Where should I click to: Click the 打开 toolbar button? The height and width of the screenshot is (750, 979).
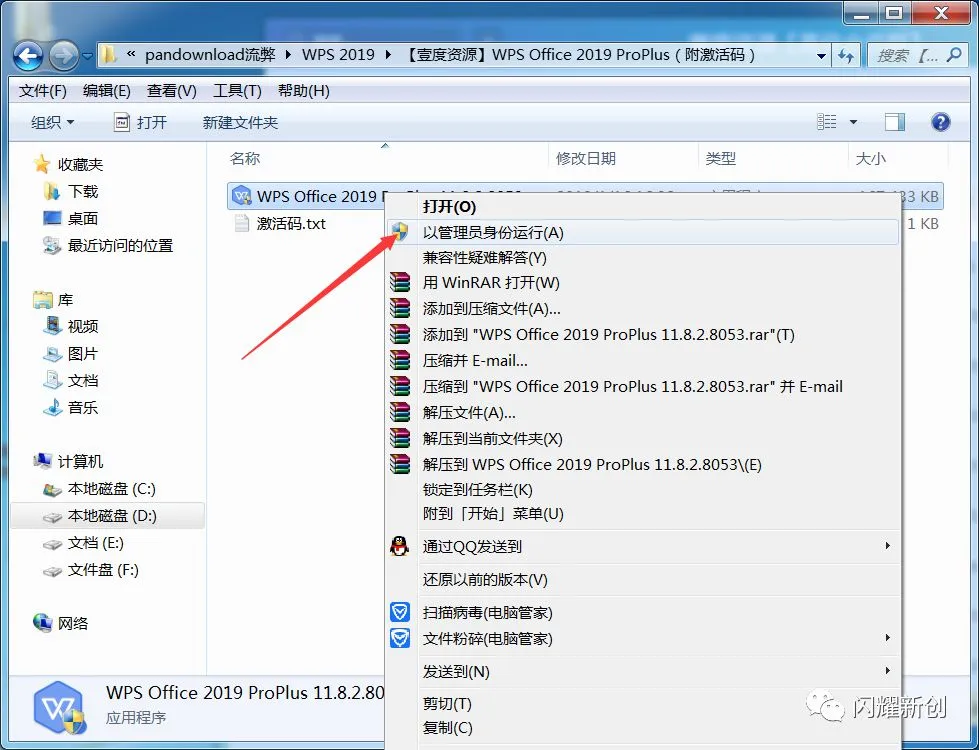[140, 122]
